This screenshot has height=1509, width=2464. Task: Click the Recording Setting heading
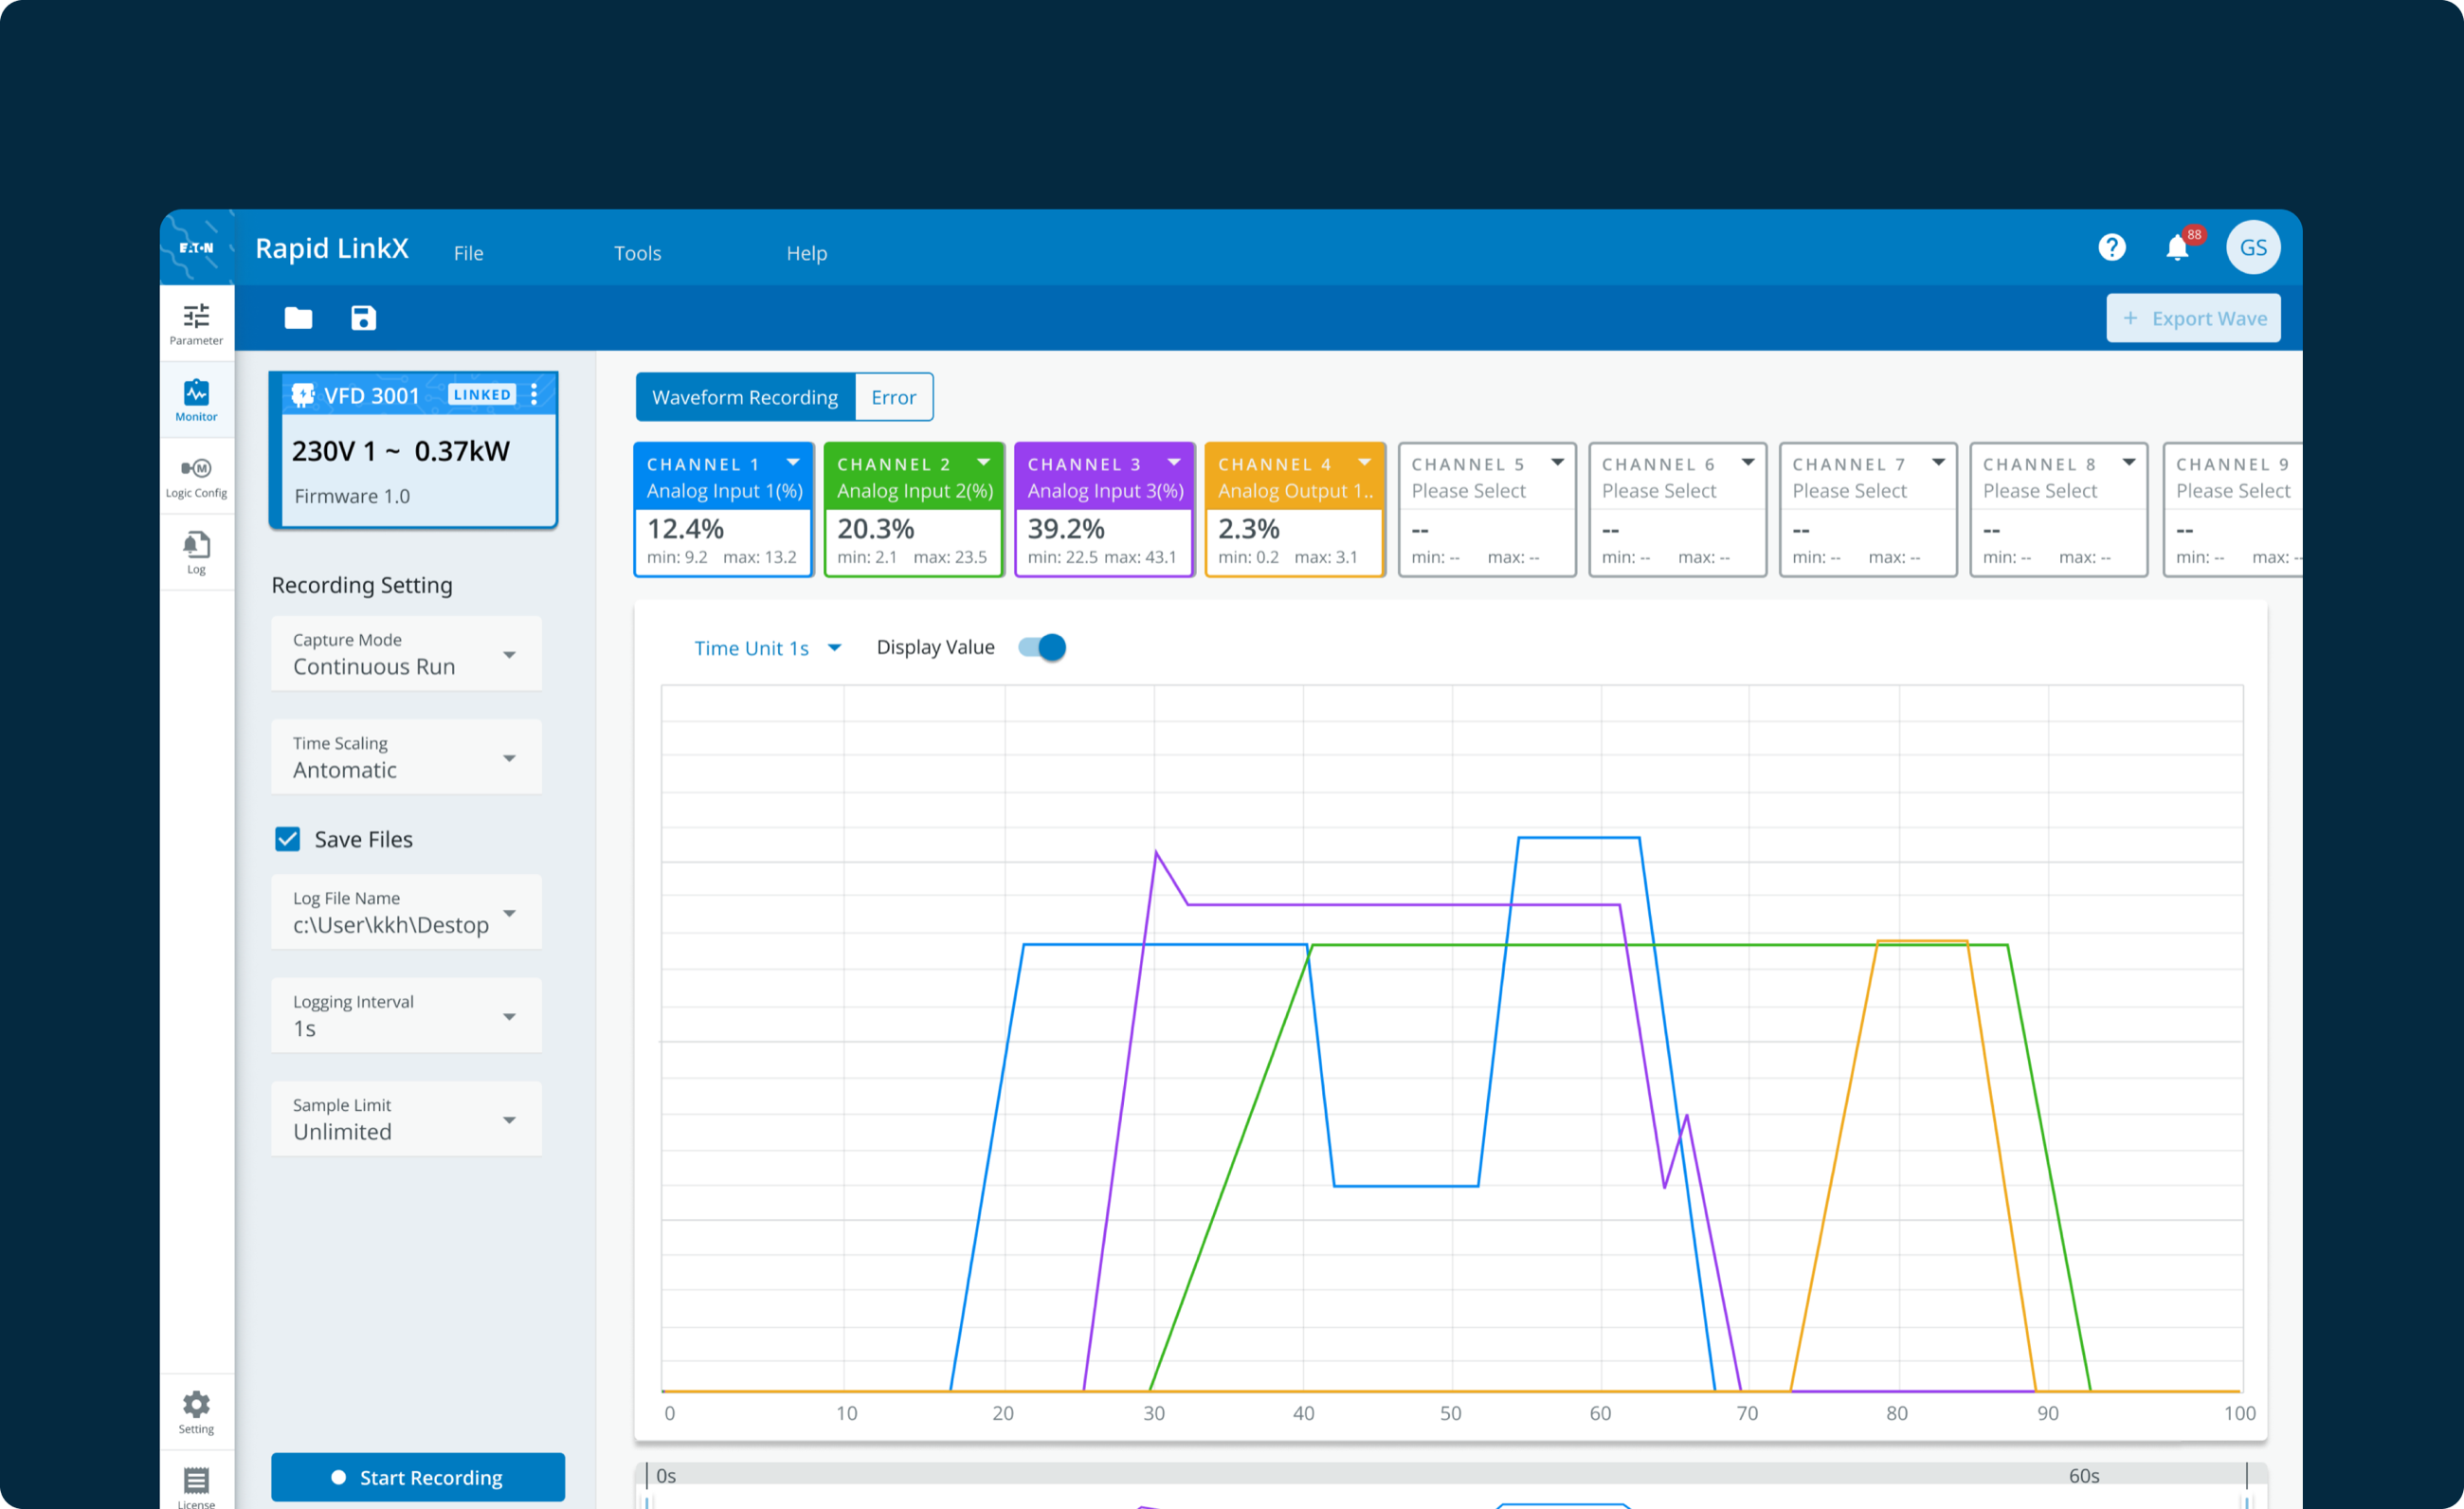[362, 585]
